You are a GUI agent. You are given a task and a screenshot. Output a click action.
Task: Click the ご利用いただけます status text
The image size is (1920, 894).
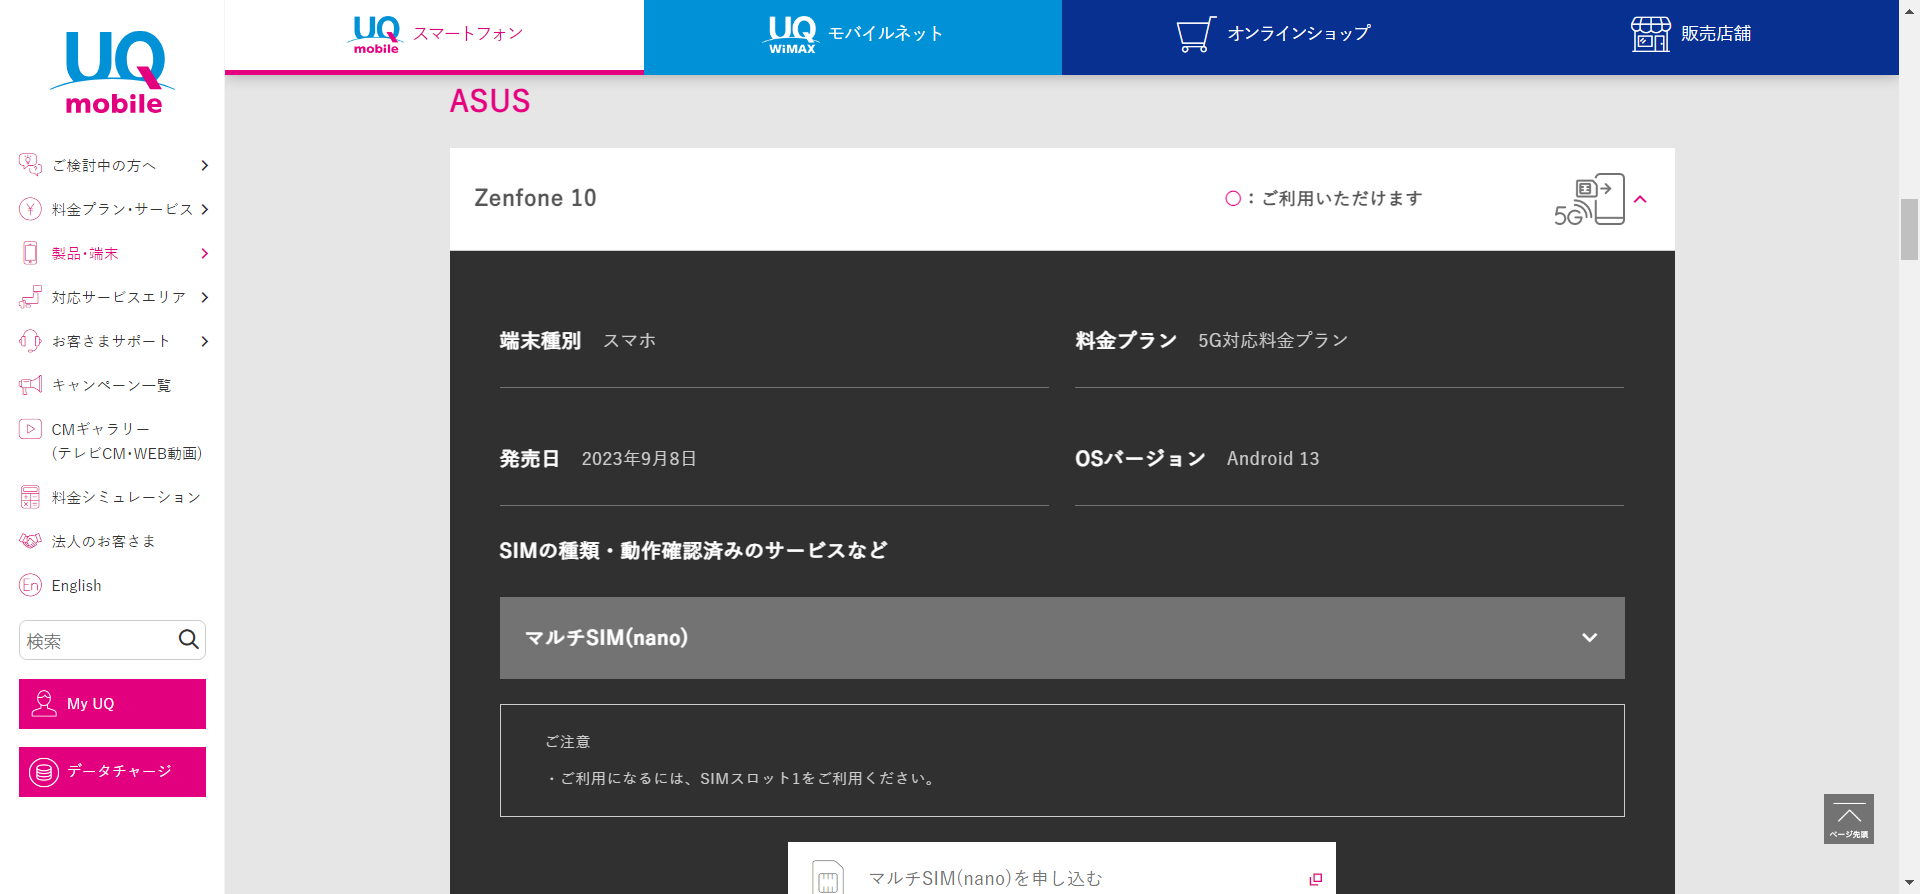click(1342, 198)
